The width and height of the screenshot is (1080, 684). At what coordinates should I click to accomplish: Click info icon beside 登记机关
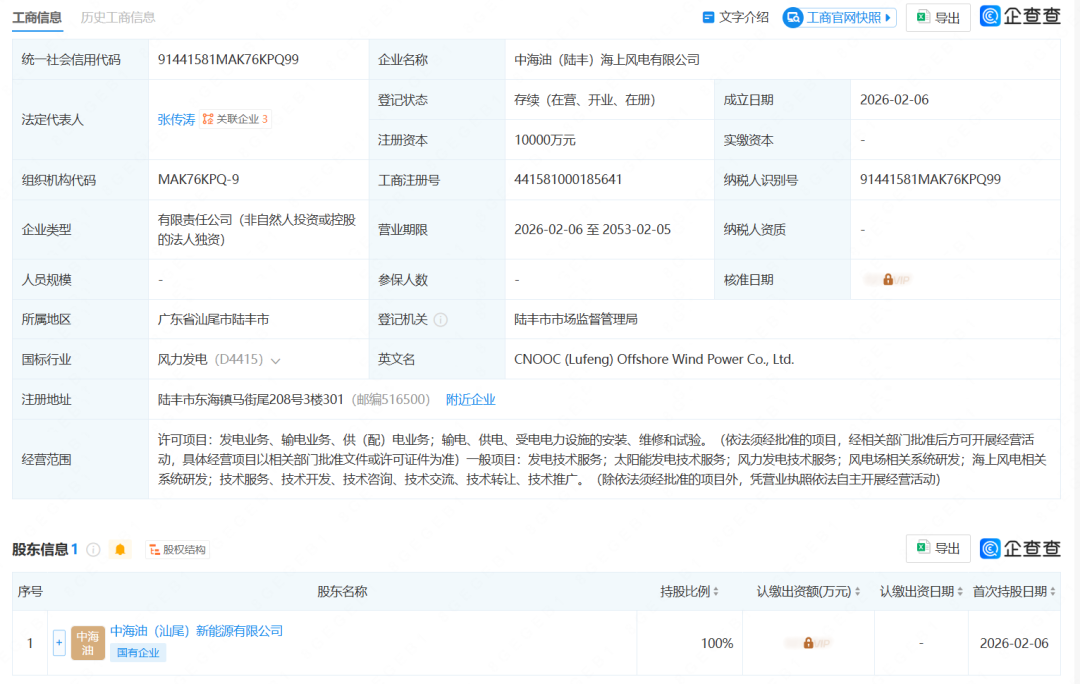click(440, 320)
